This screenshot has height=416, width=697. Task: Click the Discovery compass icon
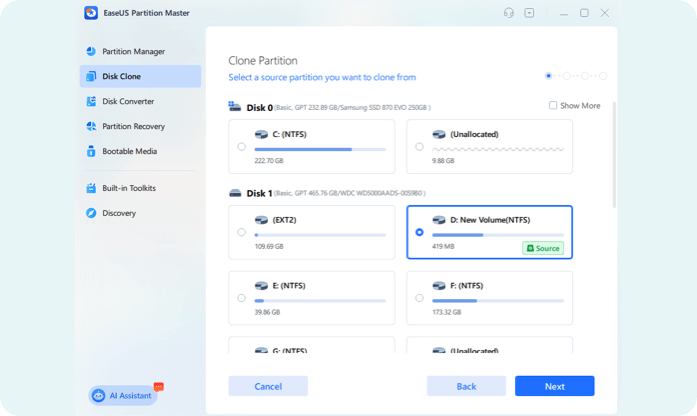click(91, 213)
